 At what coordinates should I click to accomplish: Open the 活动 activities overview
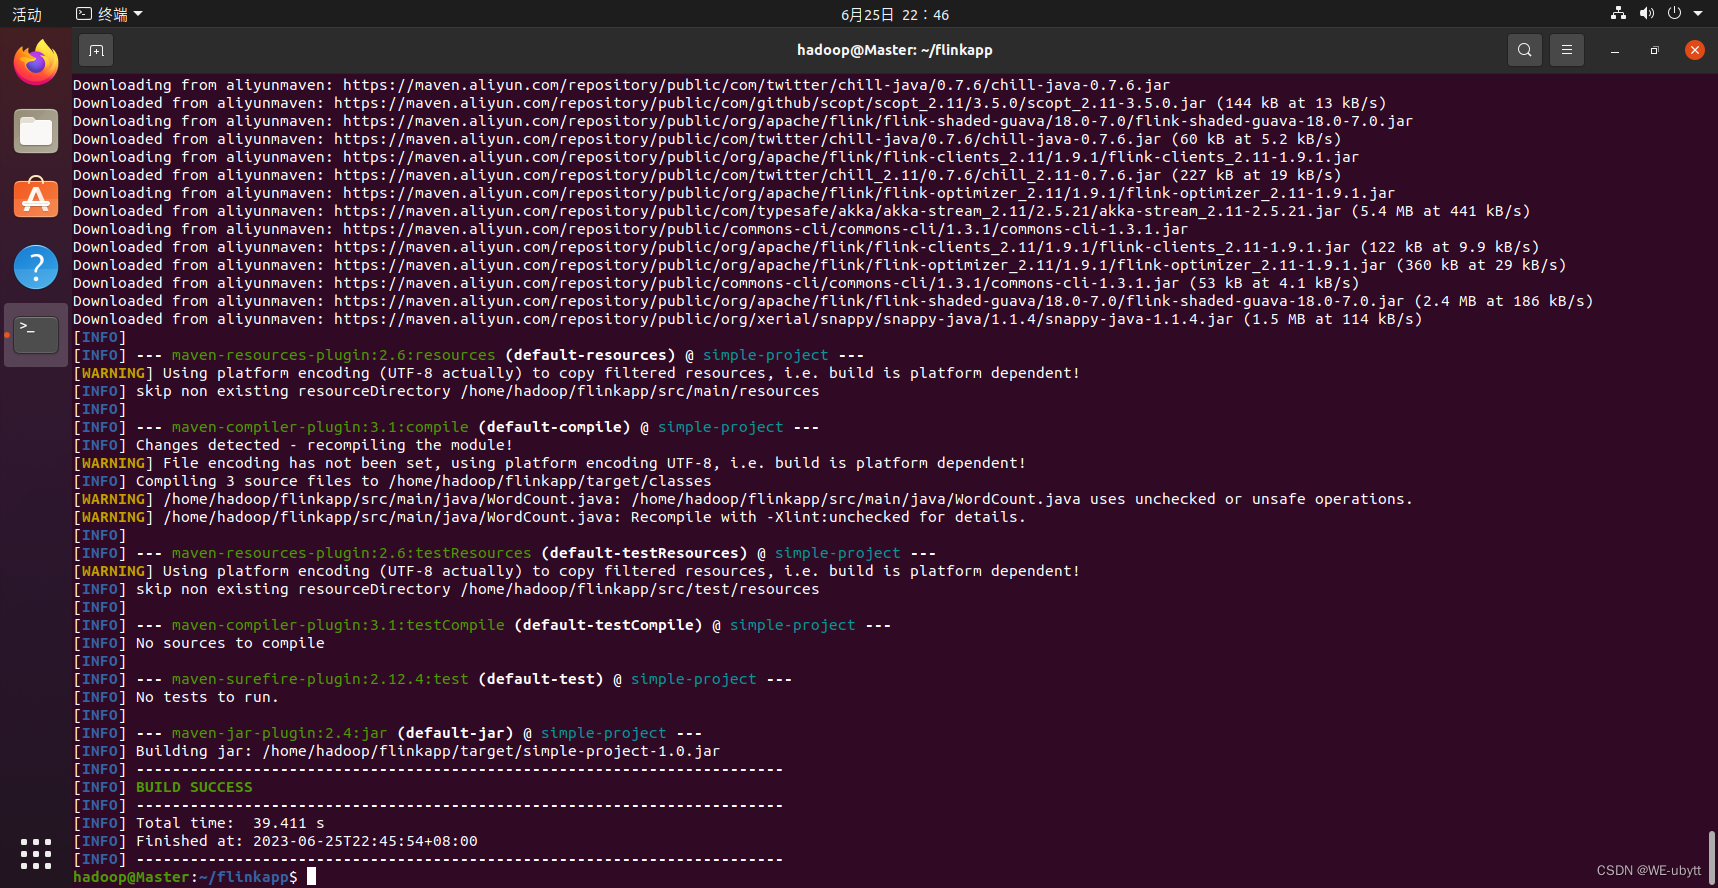[x=27, y=14]
